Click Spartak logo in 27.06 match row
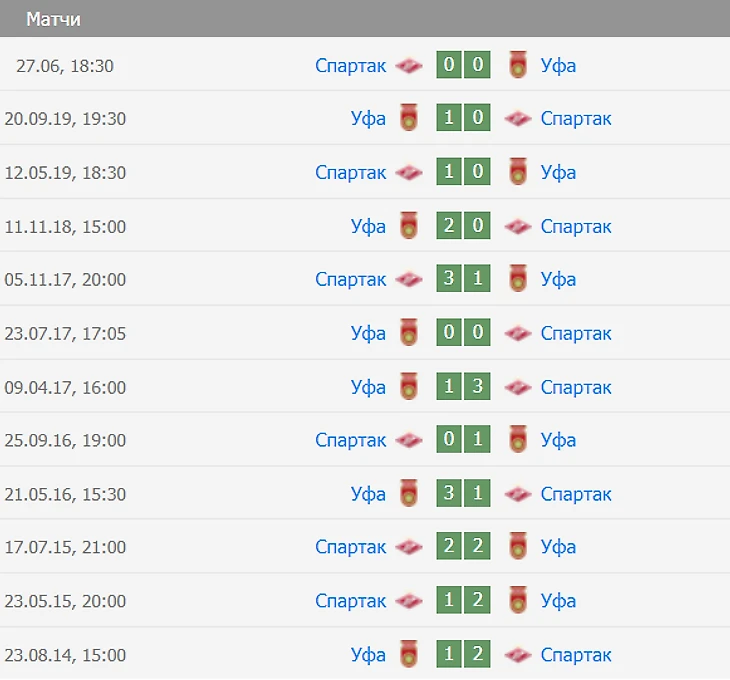 (x=409, y=66)
